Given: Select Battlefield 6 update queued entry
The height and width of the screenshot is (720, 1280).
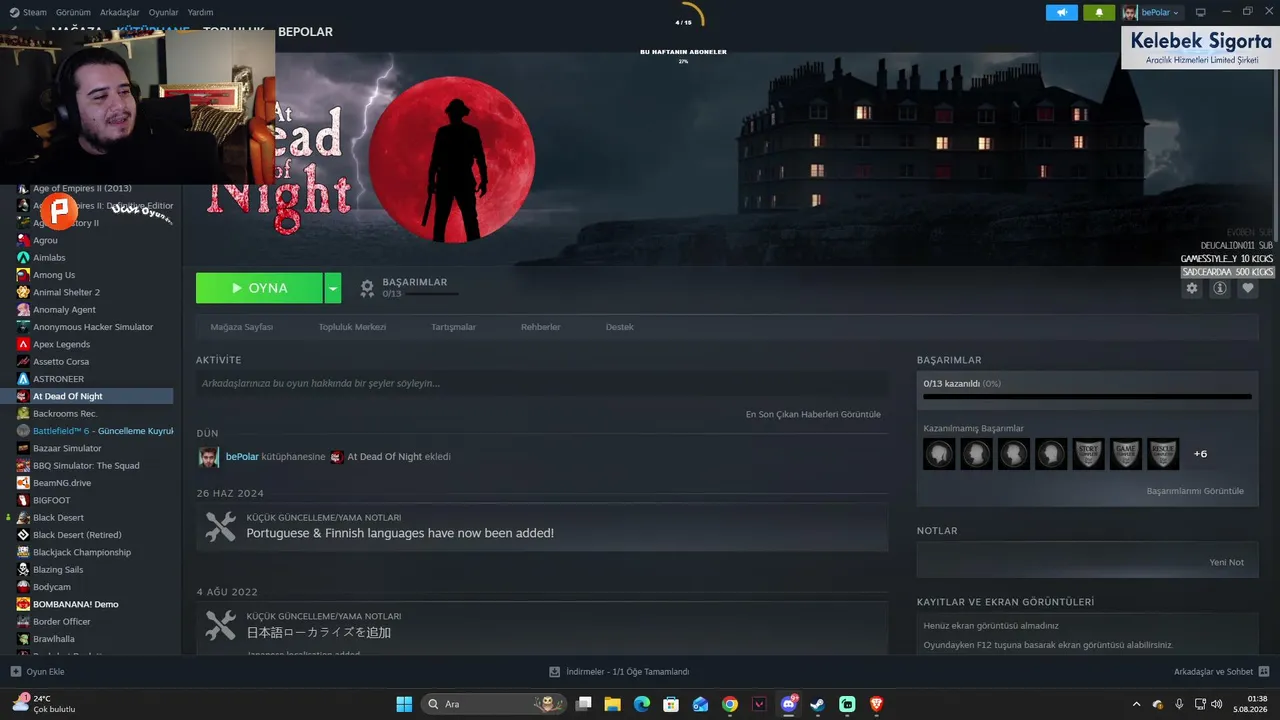Looking at the screenshot, I should pos(103,431).
